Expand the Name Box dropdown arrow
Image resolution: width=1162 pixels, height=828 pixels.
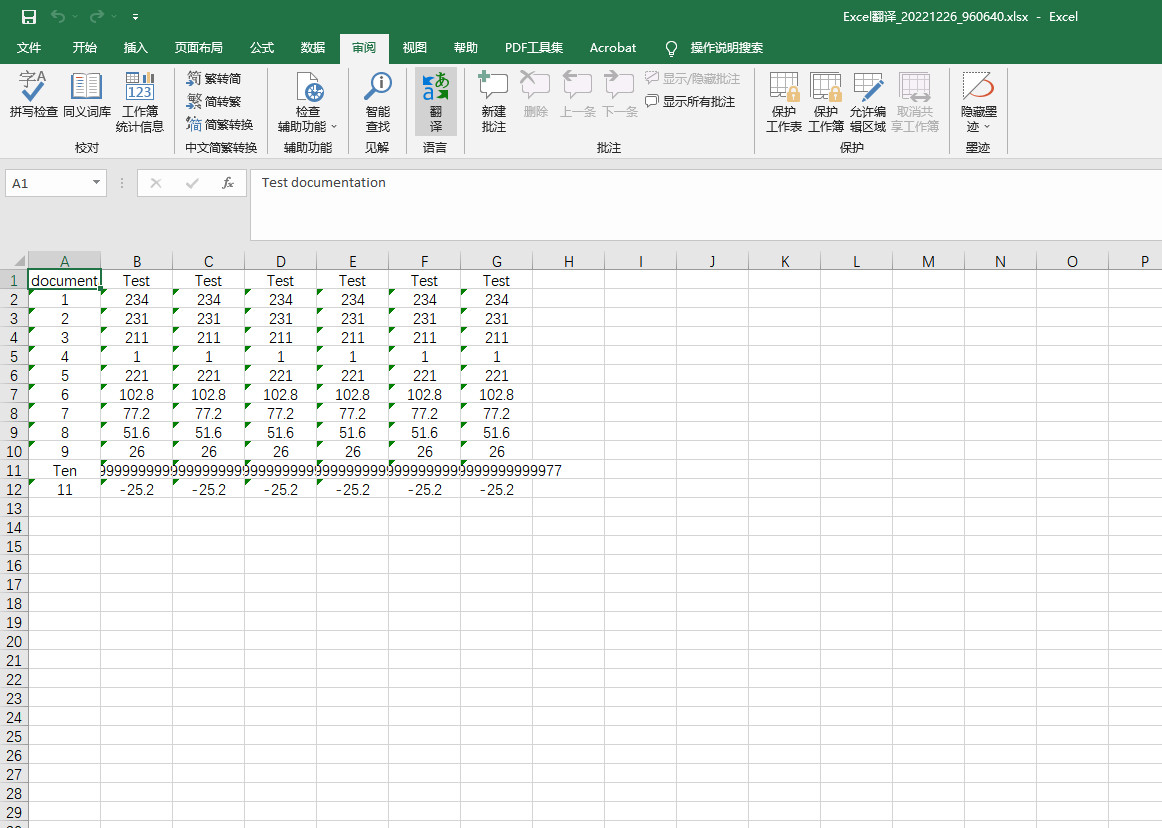tap(97, 183)
